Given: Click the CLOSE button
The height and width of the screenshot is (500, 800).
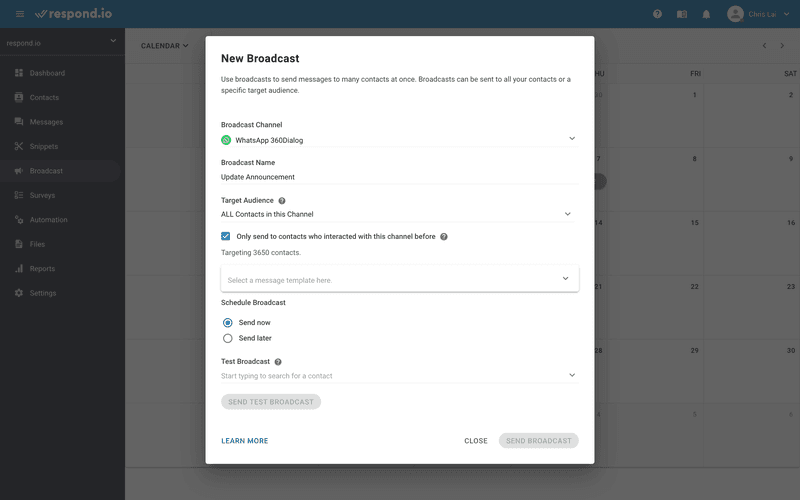Looking at the screenshot, I should click(476, 441).
